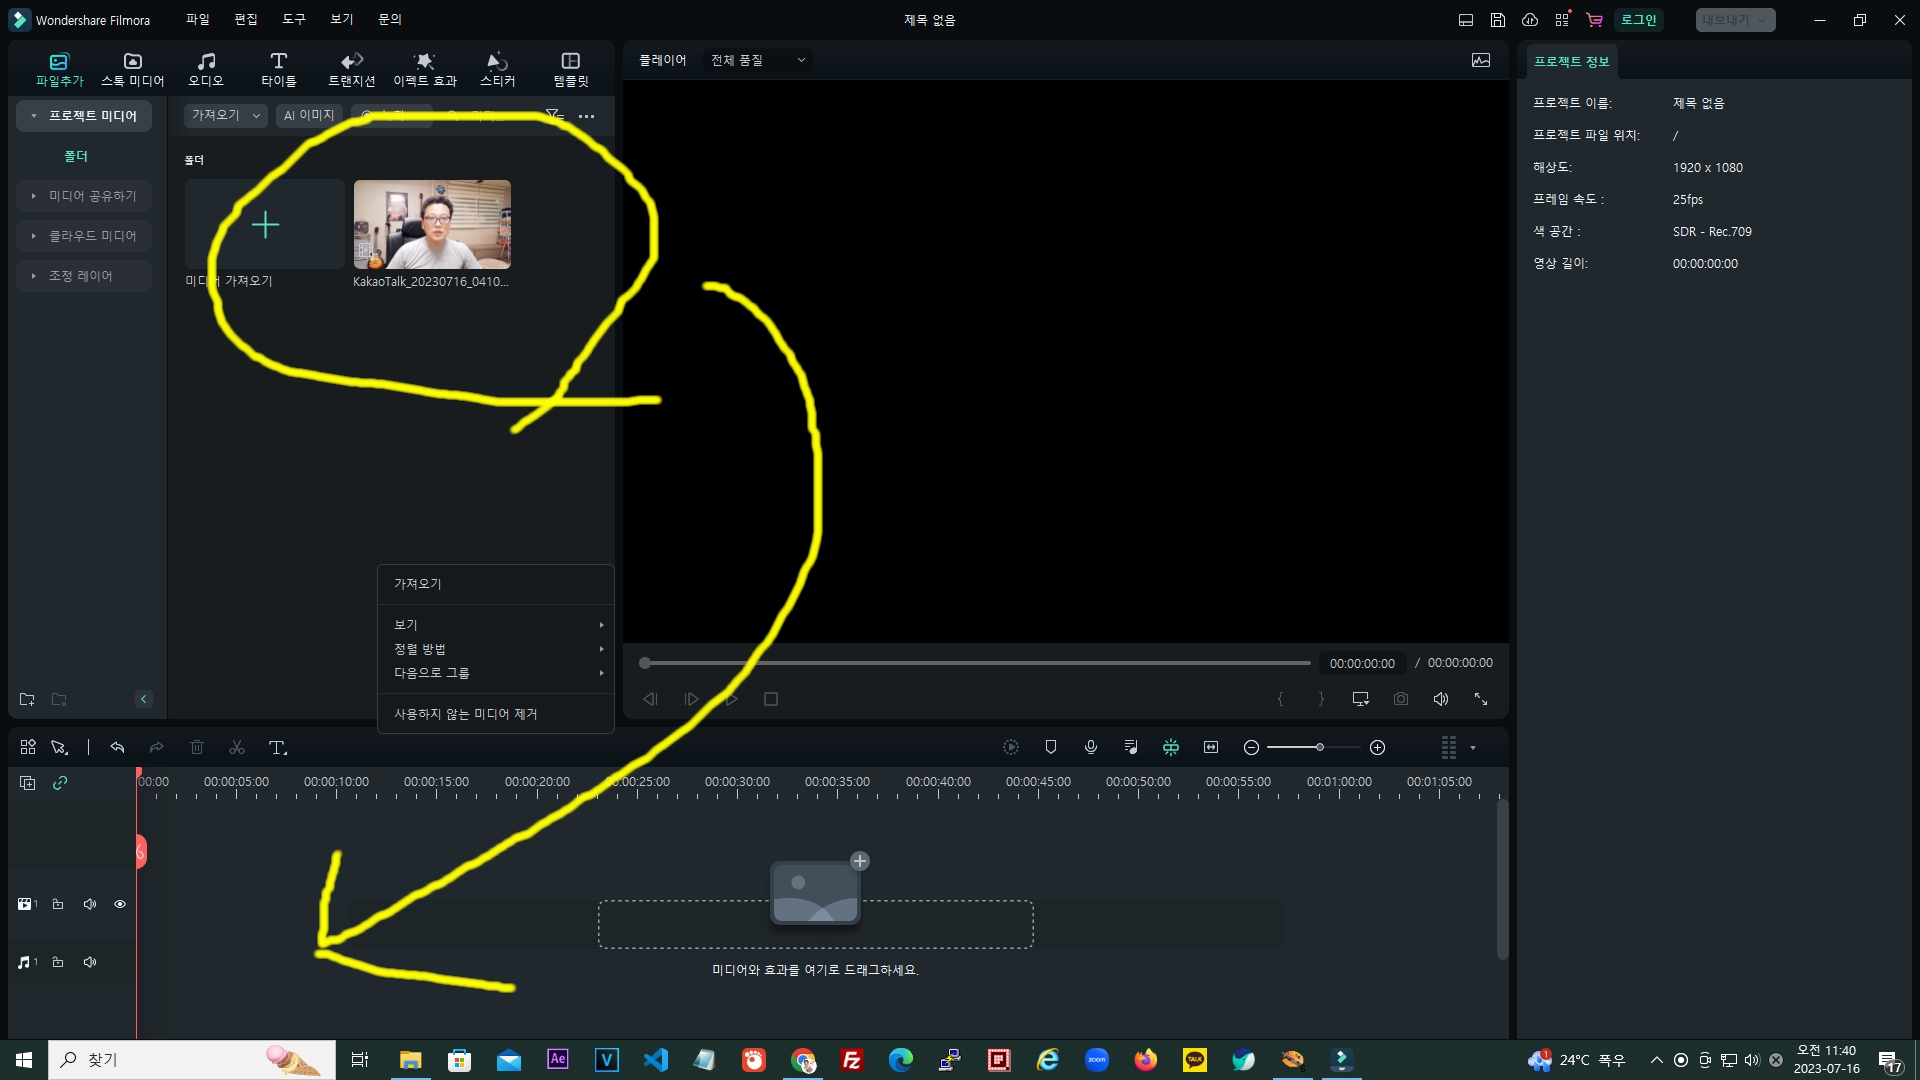This screenshot has height=1080, width=1920.
Task: Open the 파일 menu
Action: (x=197, y=19)
